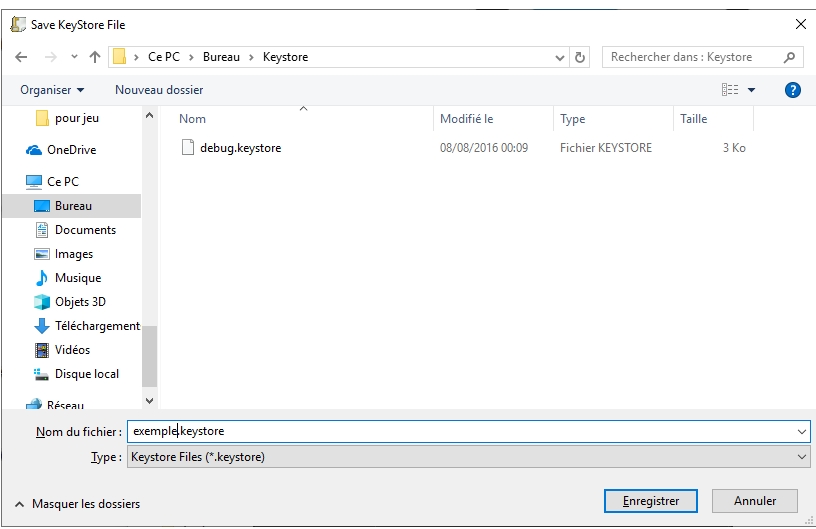
Task: Refresh the Keystore folder view
Action: [x=581, y=57]
